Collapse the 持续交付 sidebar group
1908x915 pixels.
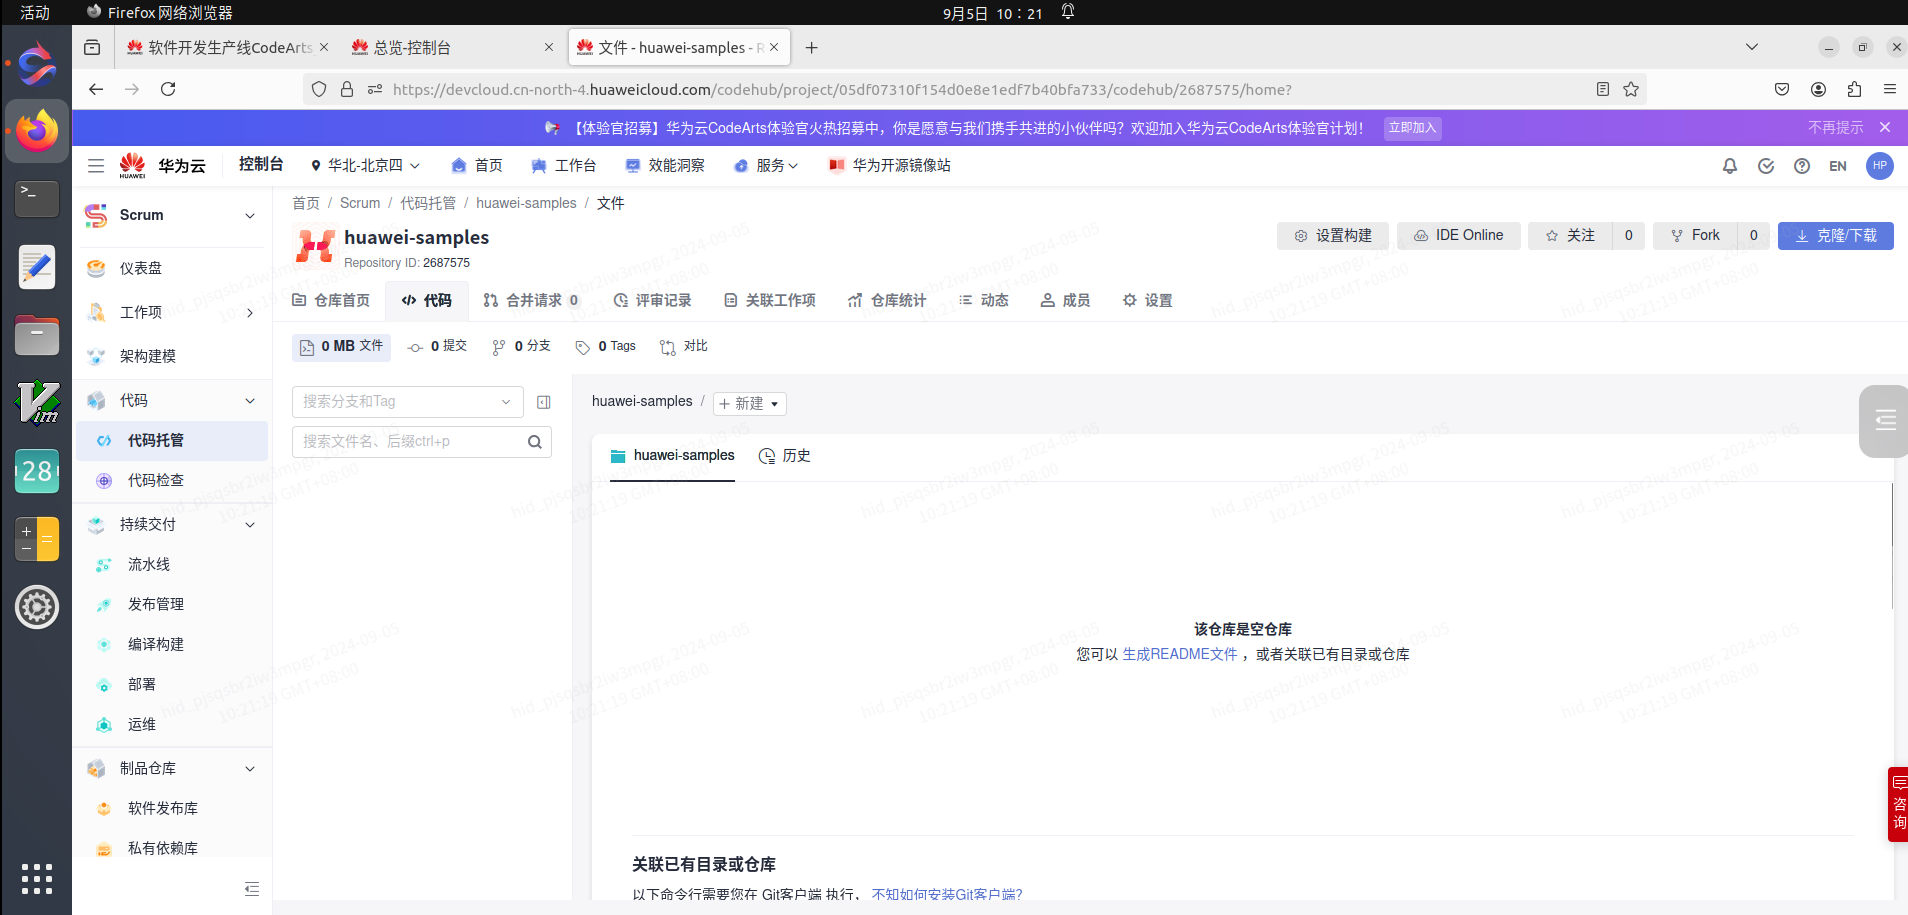250,525
